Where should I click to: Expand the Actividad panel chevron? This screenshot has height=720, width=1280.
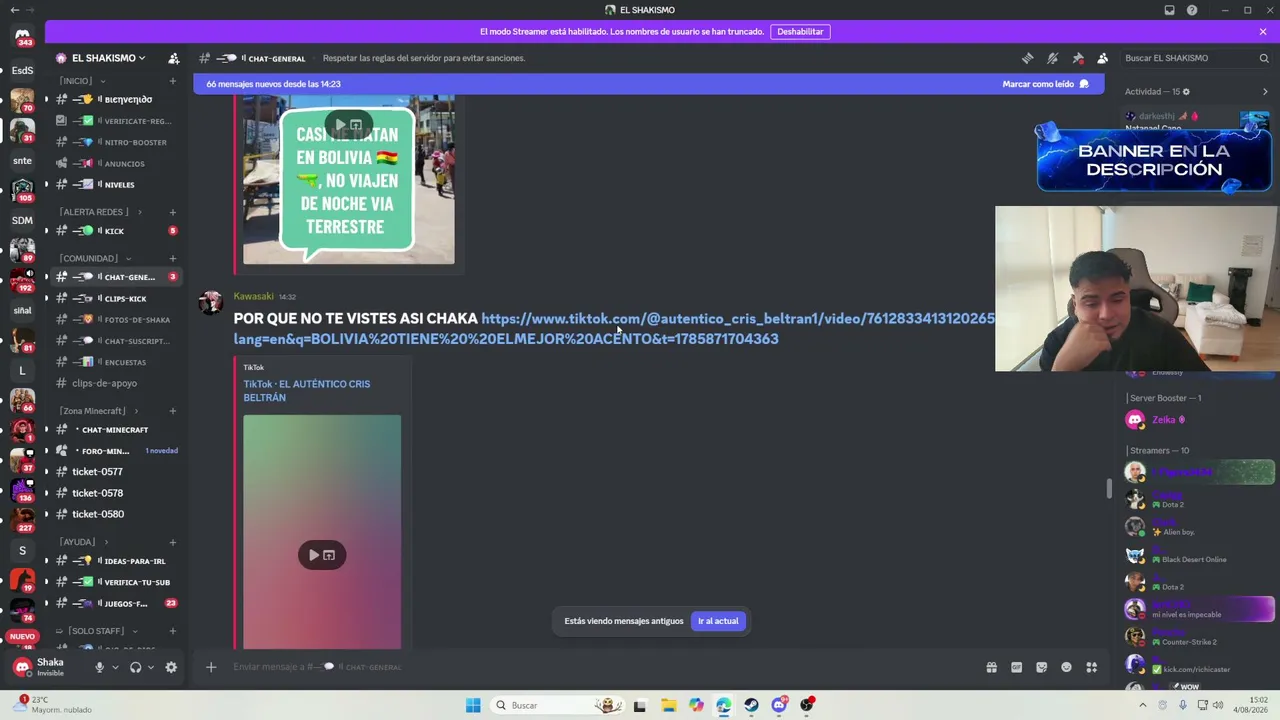coord(1265,92)
